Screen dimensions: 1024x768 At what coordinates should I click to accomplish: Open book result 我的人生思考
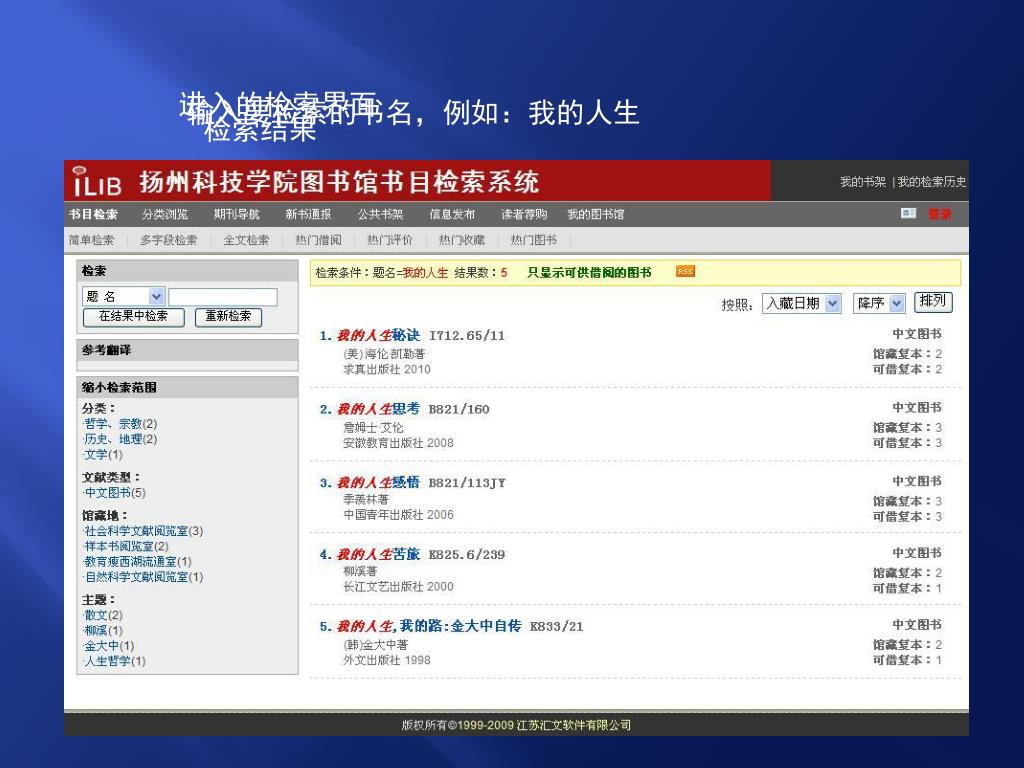pyautogui.click(x=378, y=409)
